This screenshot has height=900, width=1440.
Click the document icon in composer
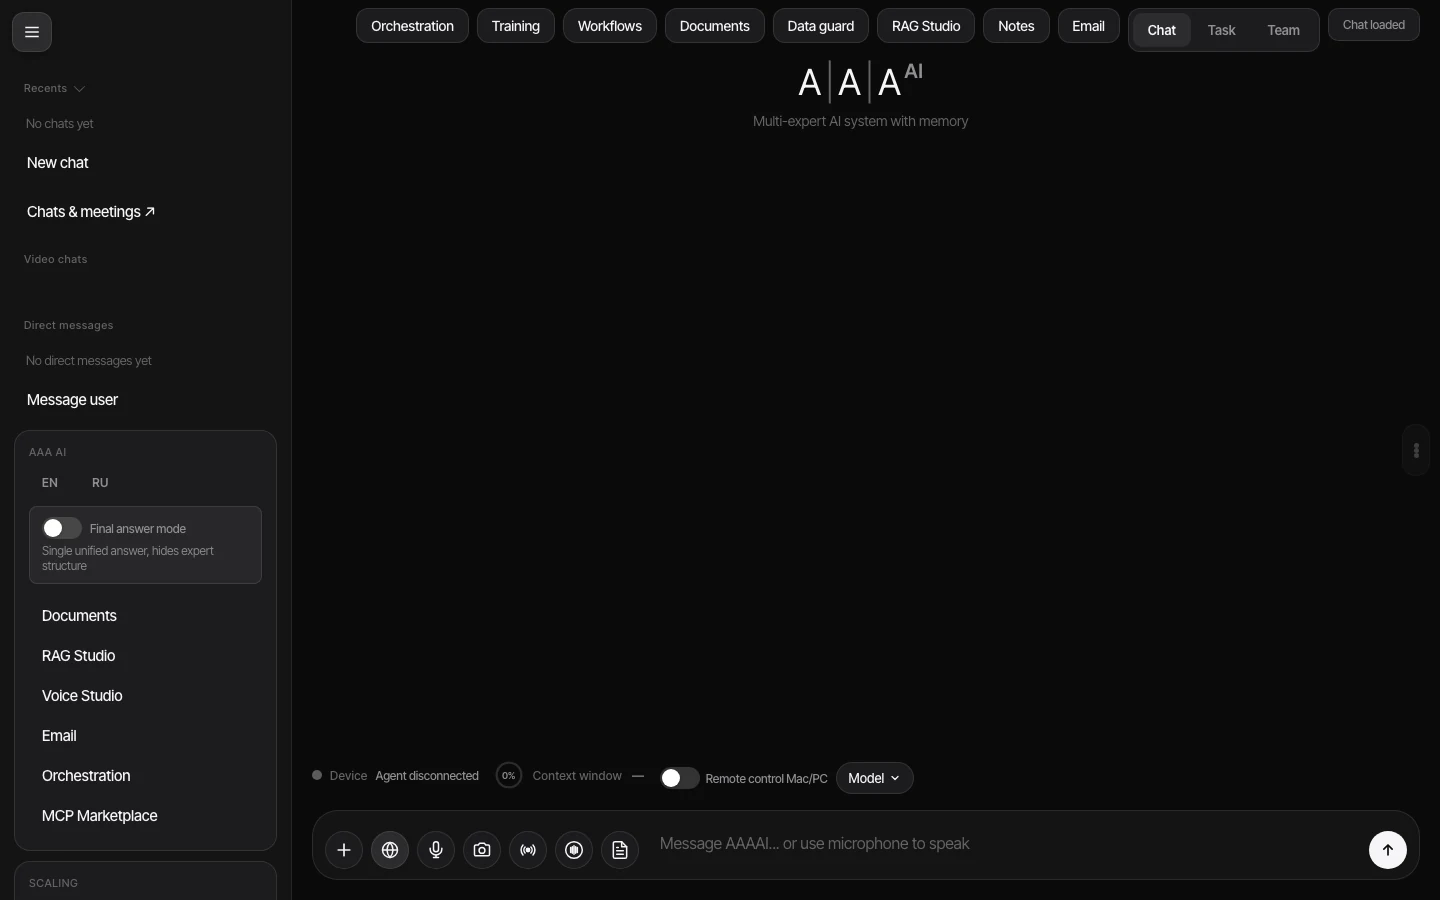click(620, 850)
